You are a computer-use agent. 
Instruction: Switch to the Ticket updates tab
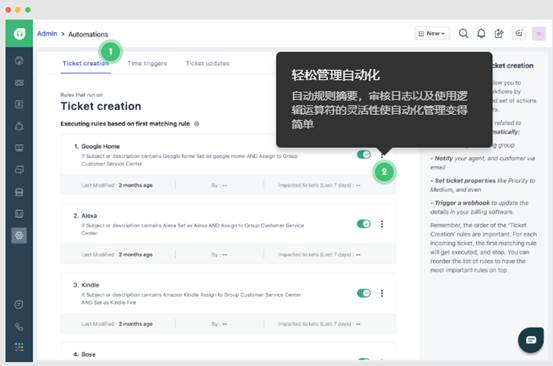(207, 63)
